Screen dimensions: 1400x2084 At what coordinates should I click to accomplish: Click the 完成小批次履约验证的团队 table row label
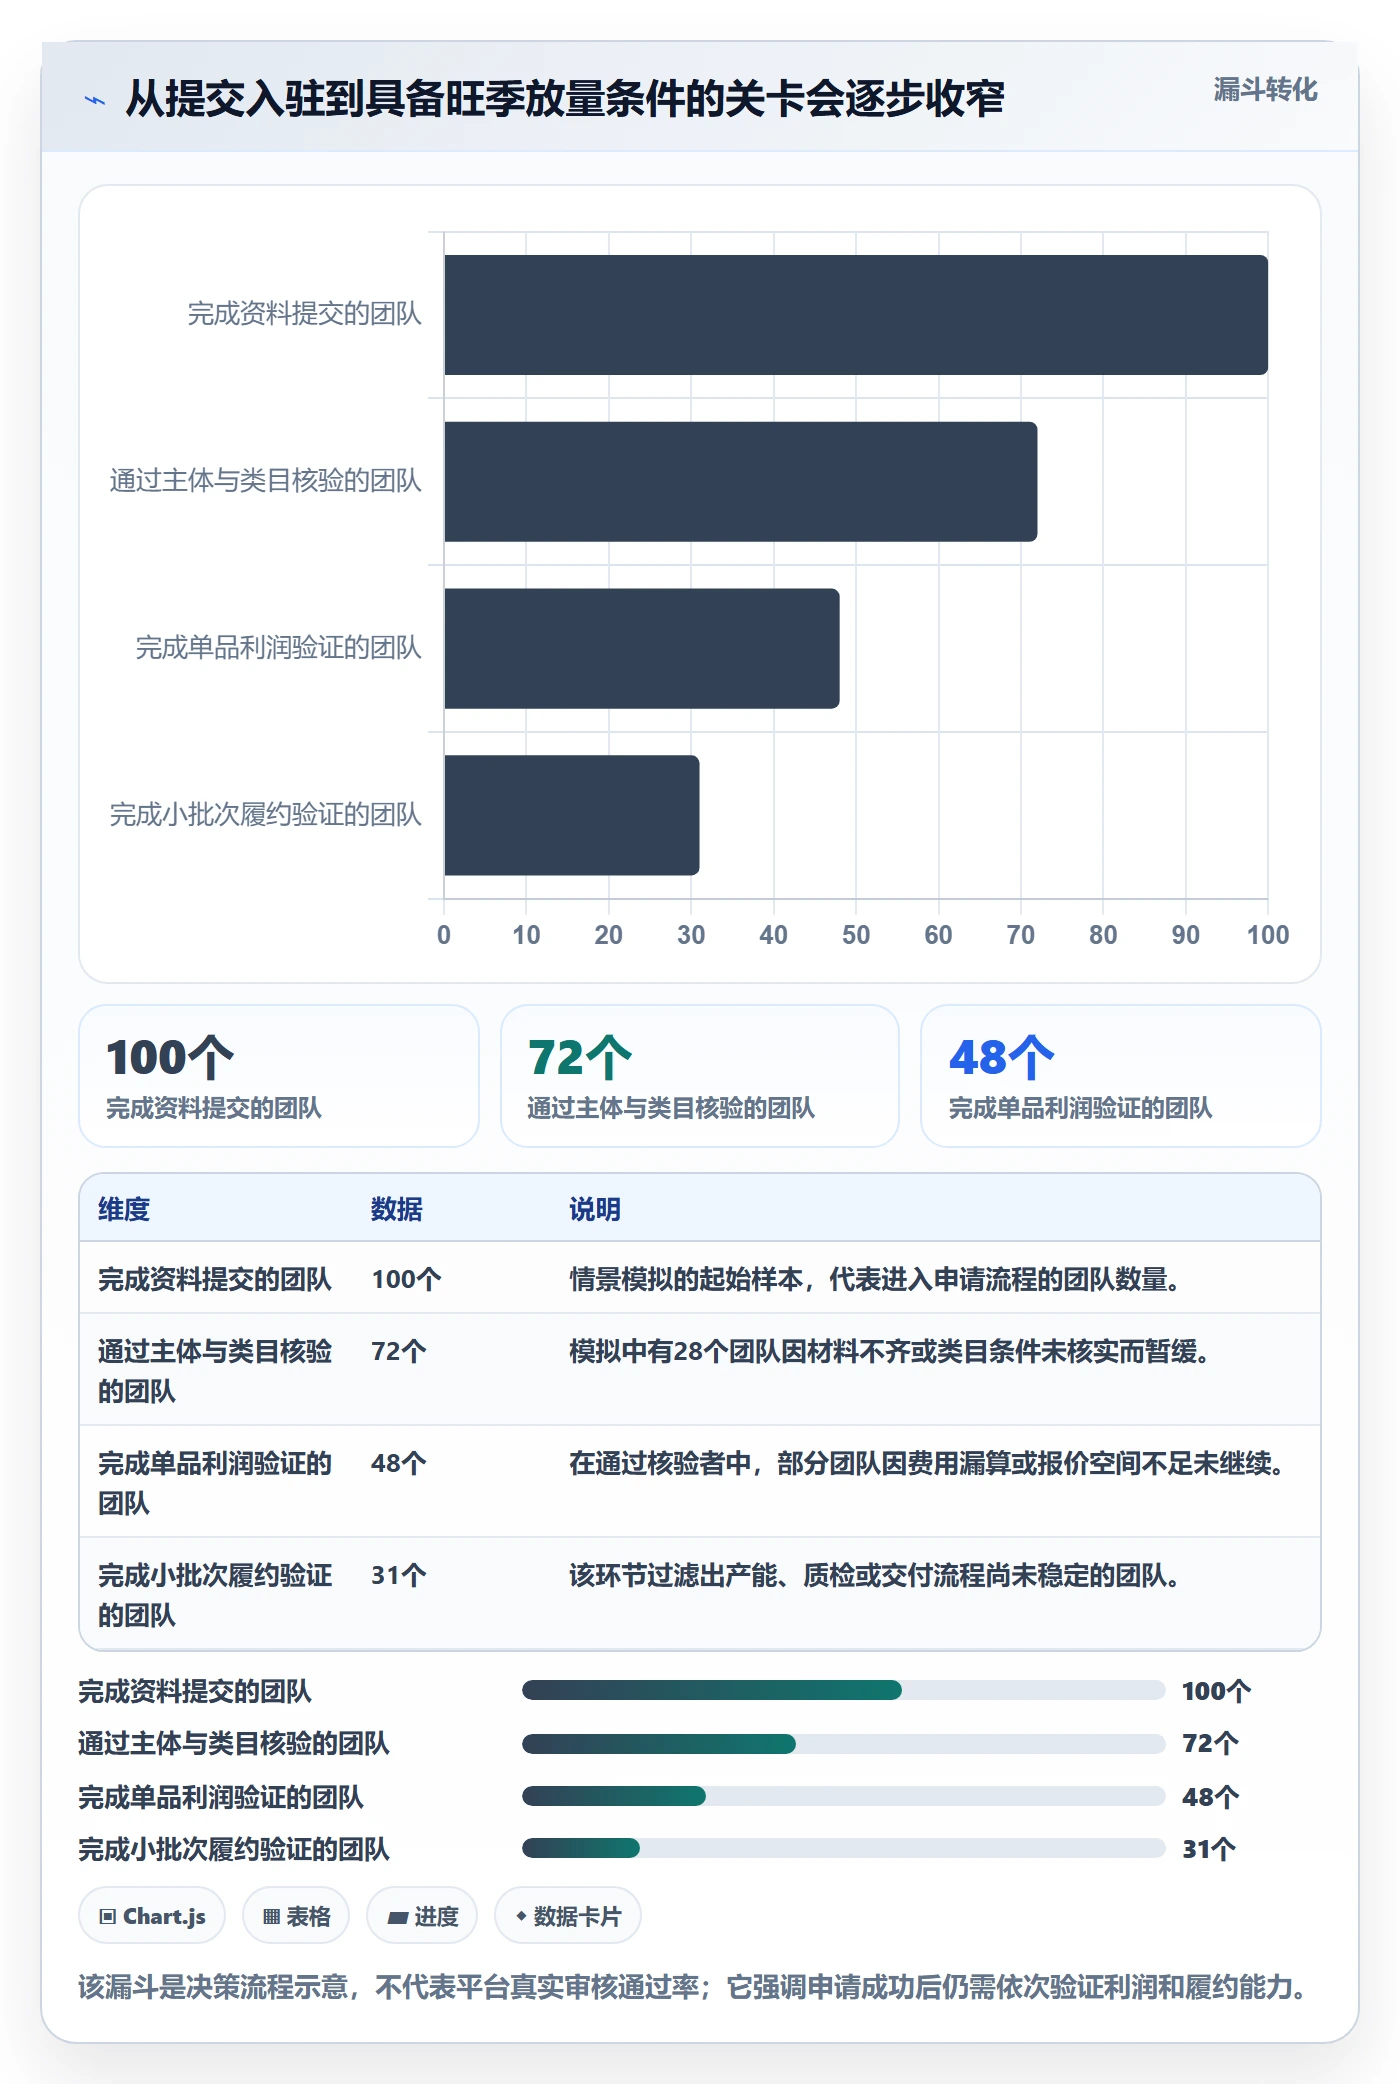pos(215,1595)
